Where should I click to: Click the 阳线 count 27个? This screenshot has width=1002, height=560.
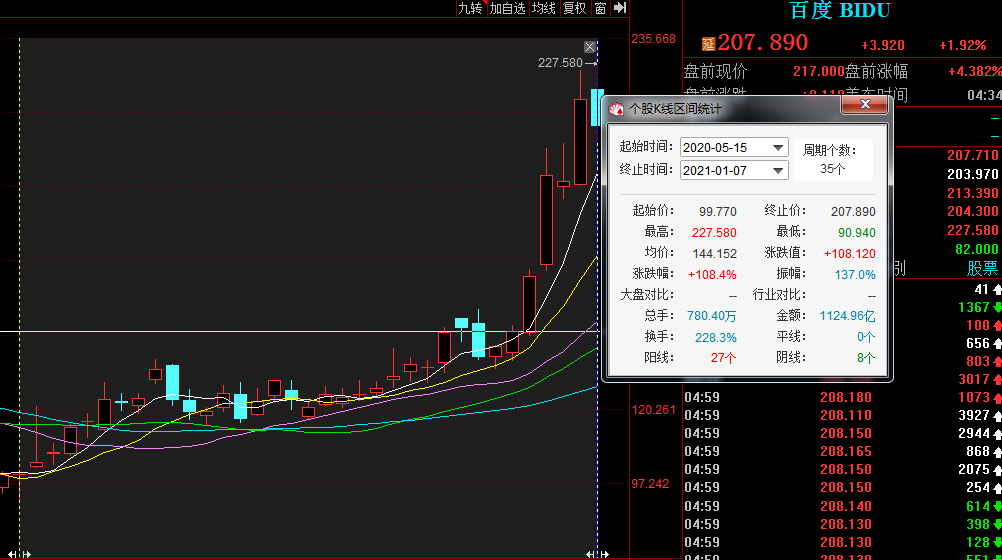point(723,358)
